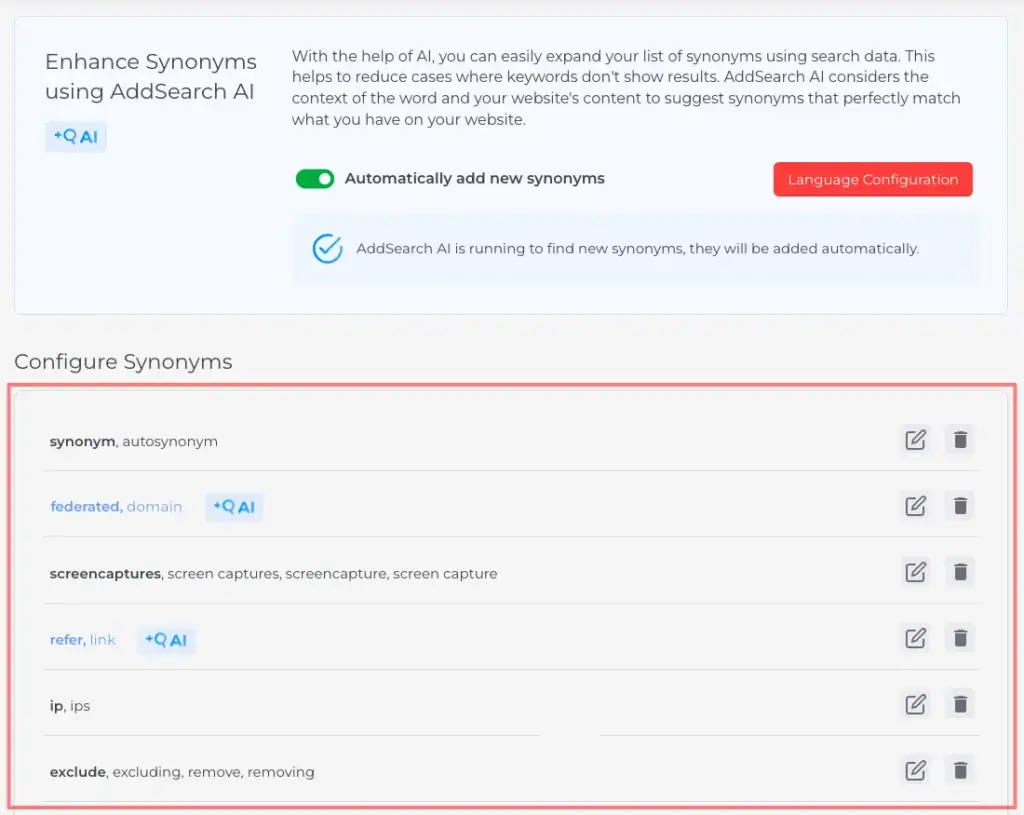This screenshot has height=815, width=1024.
Task: Delete the federated, domain synonym row
Action: 960,506
